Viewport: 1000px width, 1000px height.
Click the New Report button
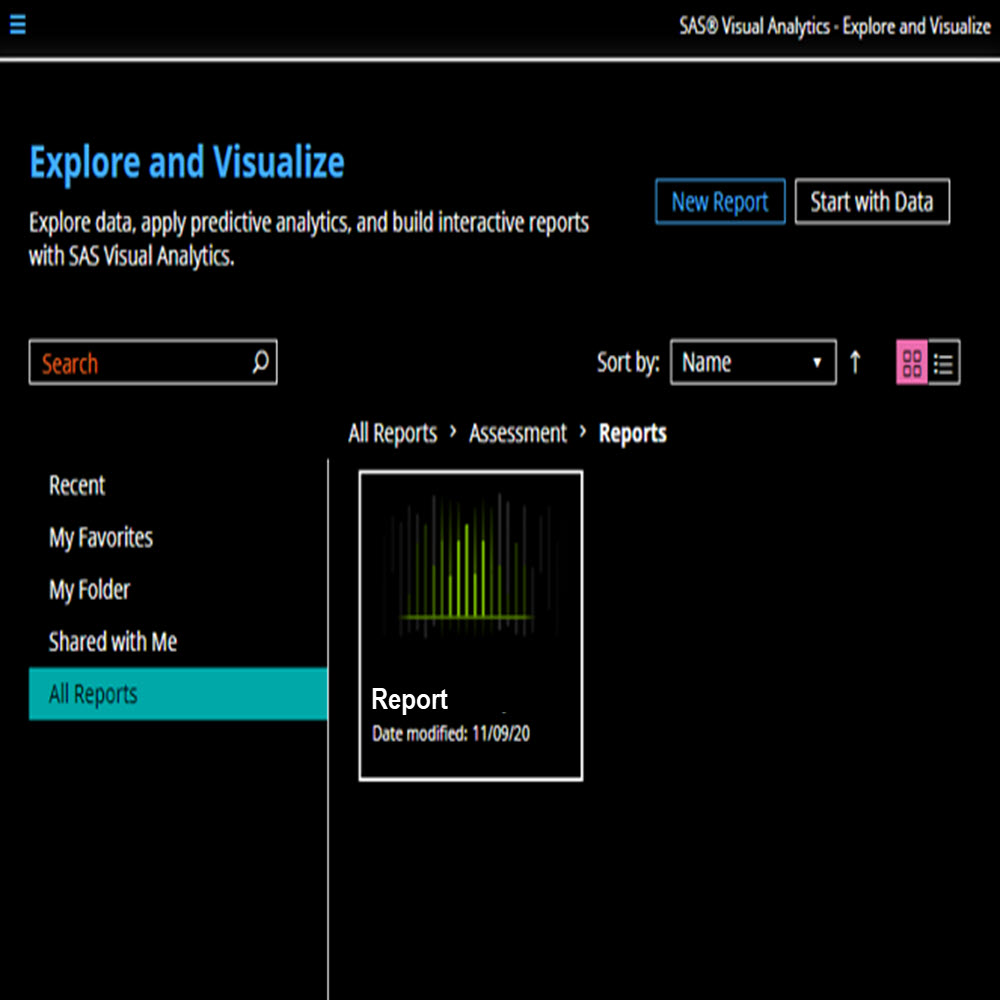coord(719,202)
